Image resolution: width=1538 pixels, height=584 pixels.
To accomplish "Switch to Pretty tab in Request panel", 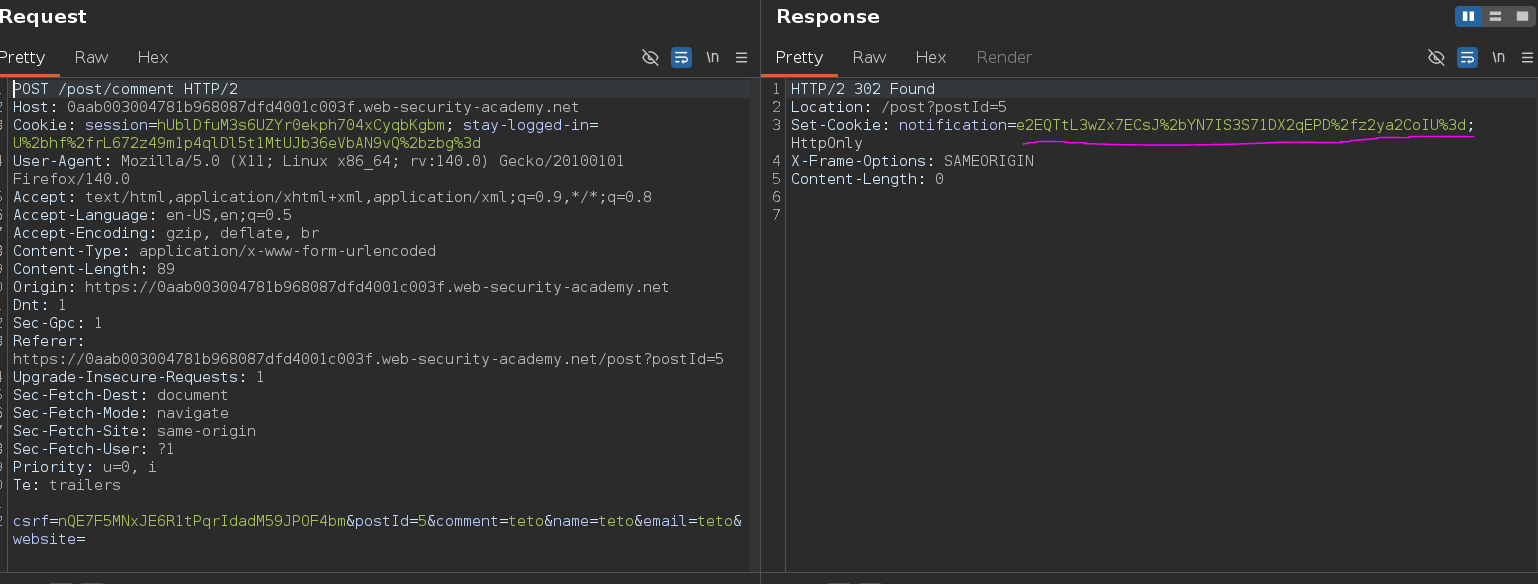I will click(22, 57).
